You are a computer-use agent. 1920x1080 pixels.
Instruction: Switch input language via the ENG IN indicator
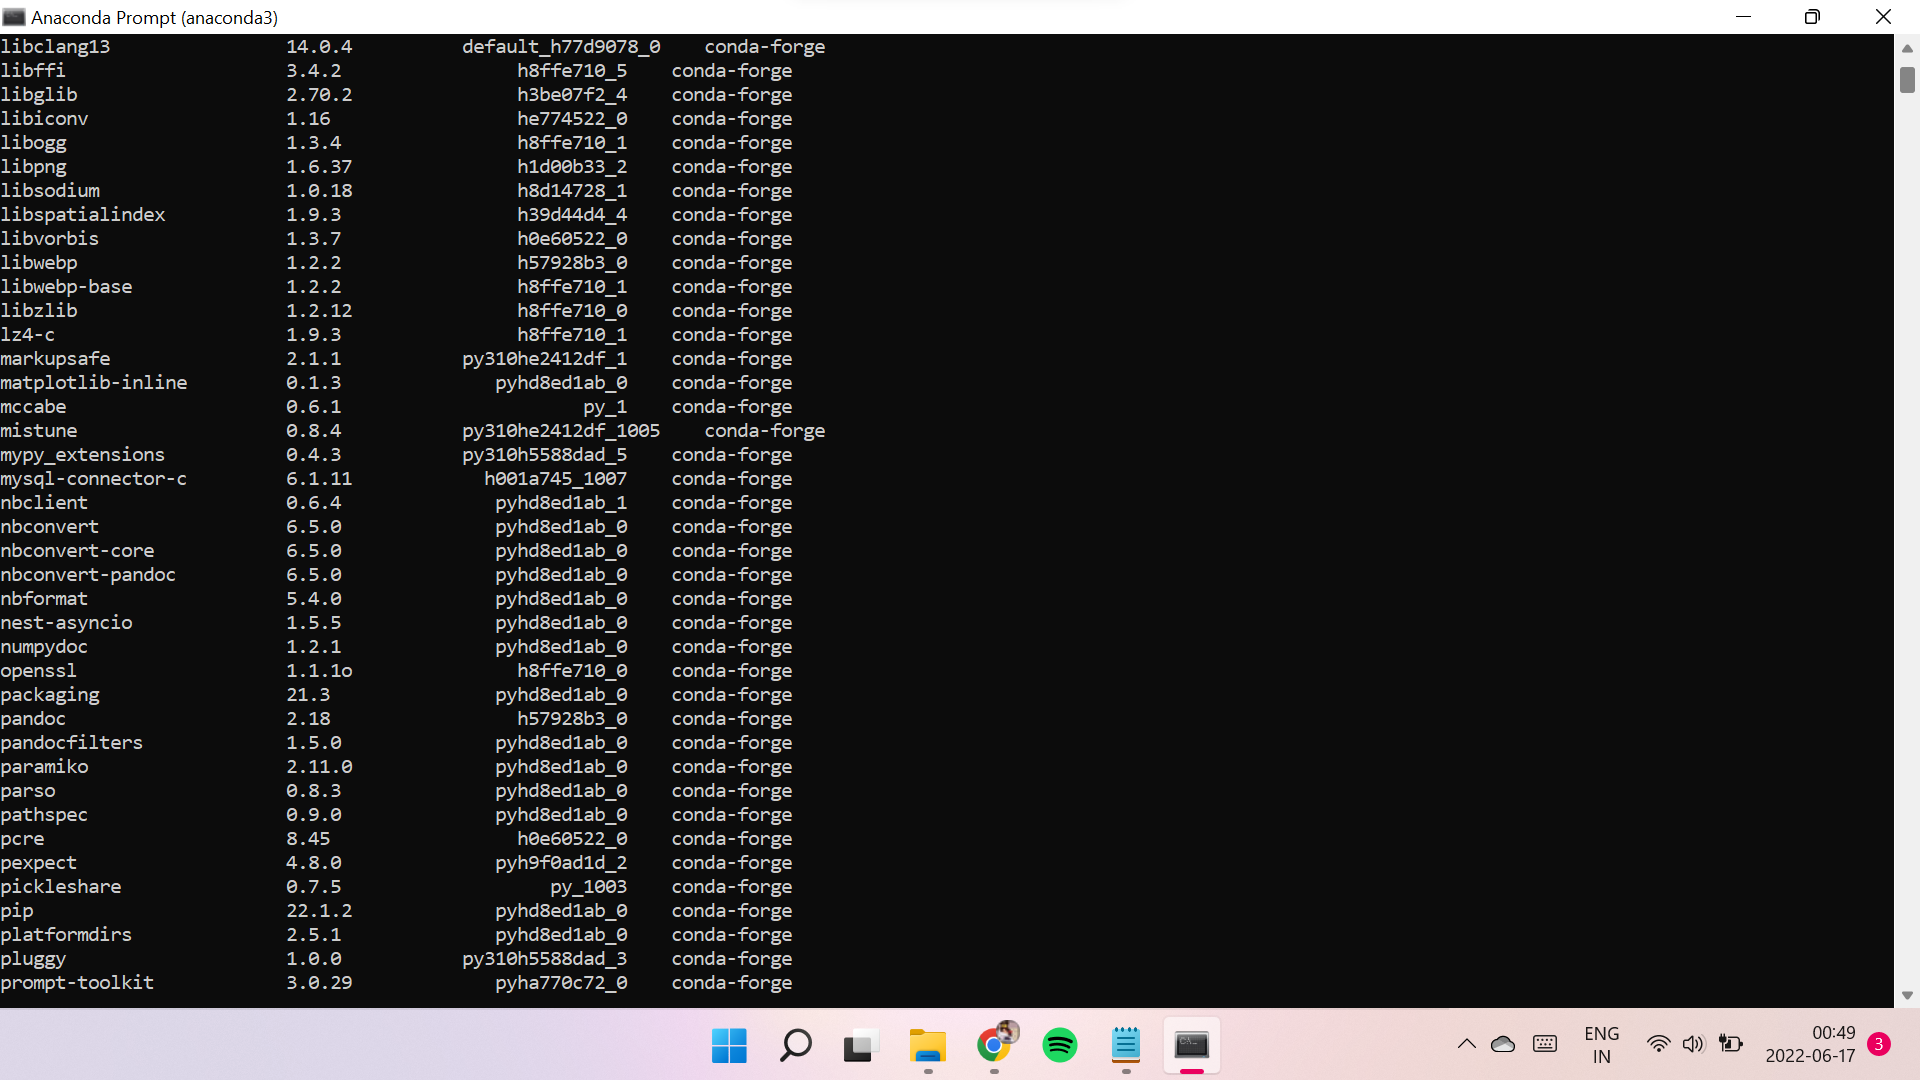click(1602, 1044)
